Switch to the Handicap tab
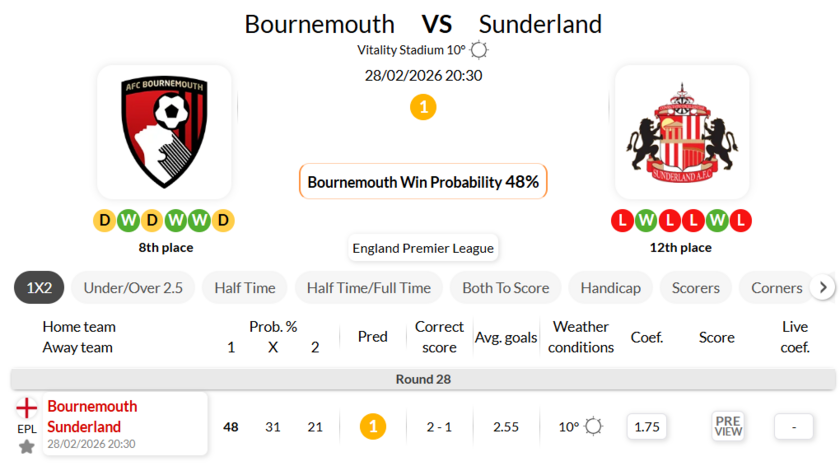The width and height of the screenshot is (840, 466). point(610,288)
